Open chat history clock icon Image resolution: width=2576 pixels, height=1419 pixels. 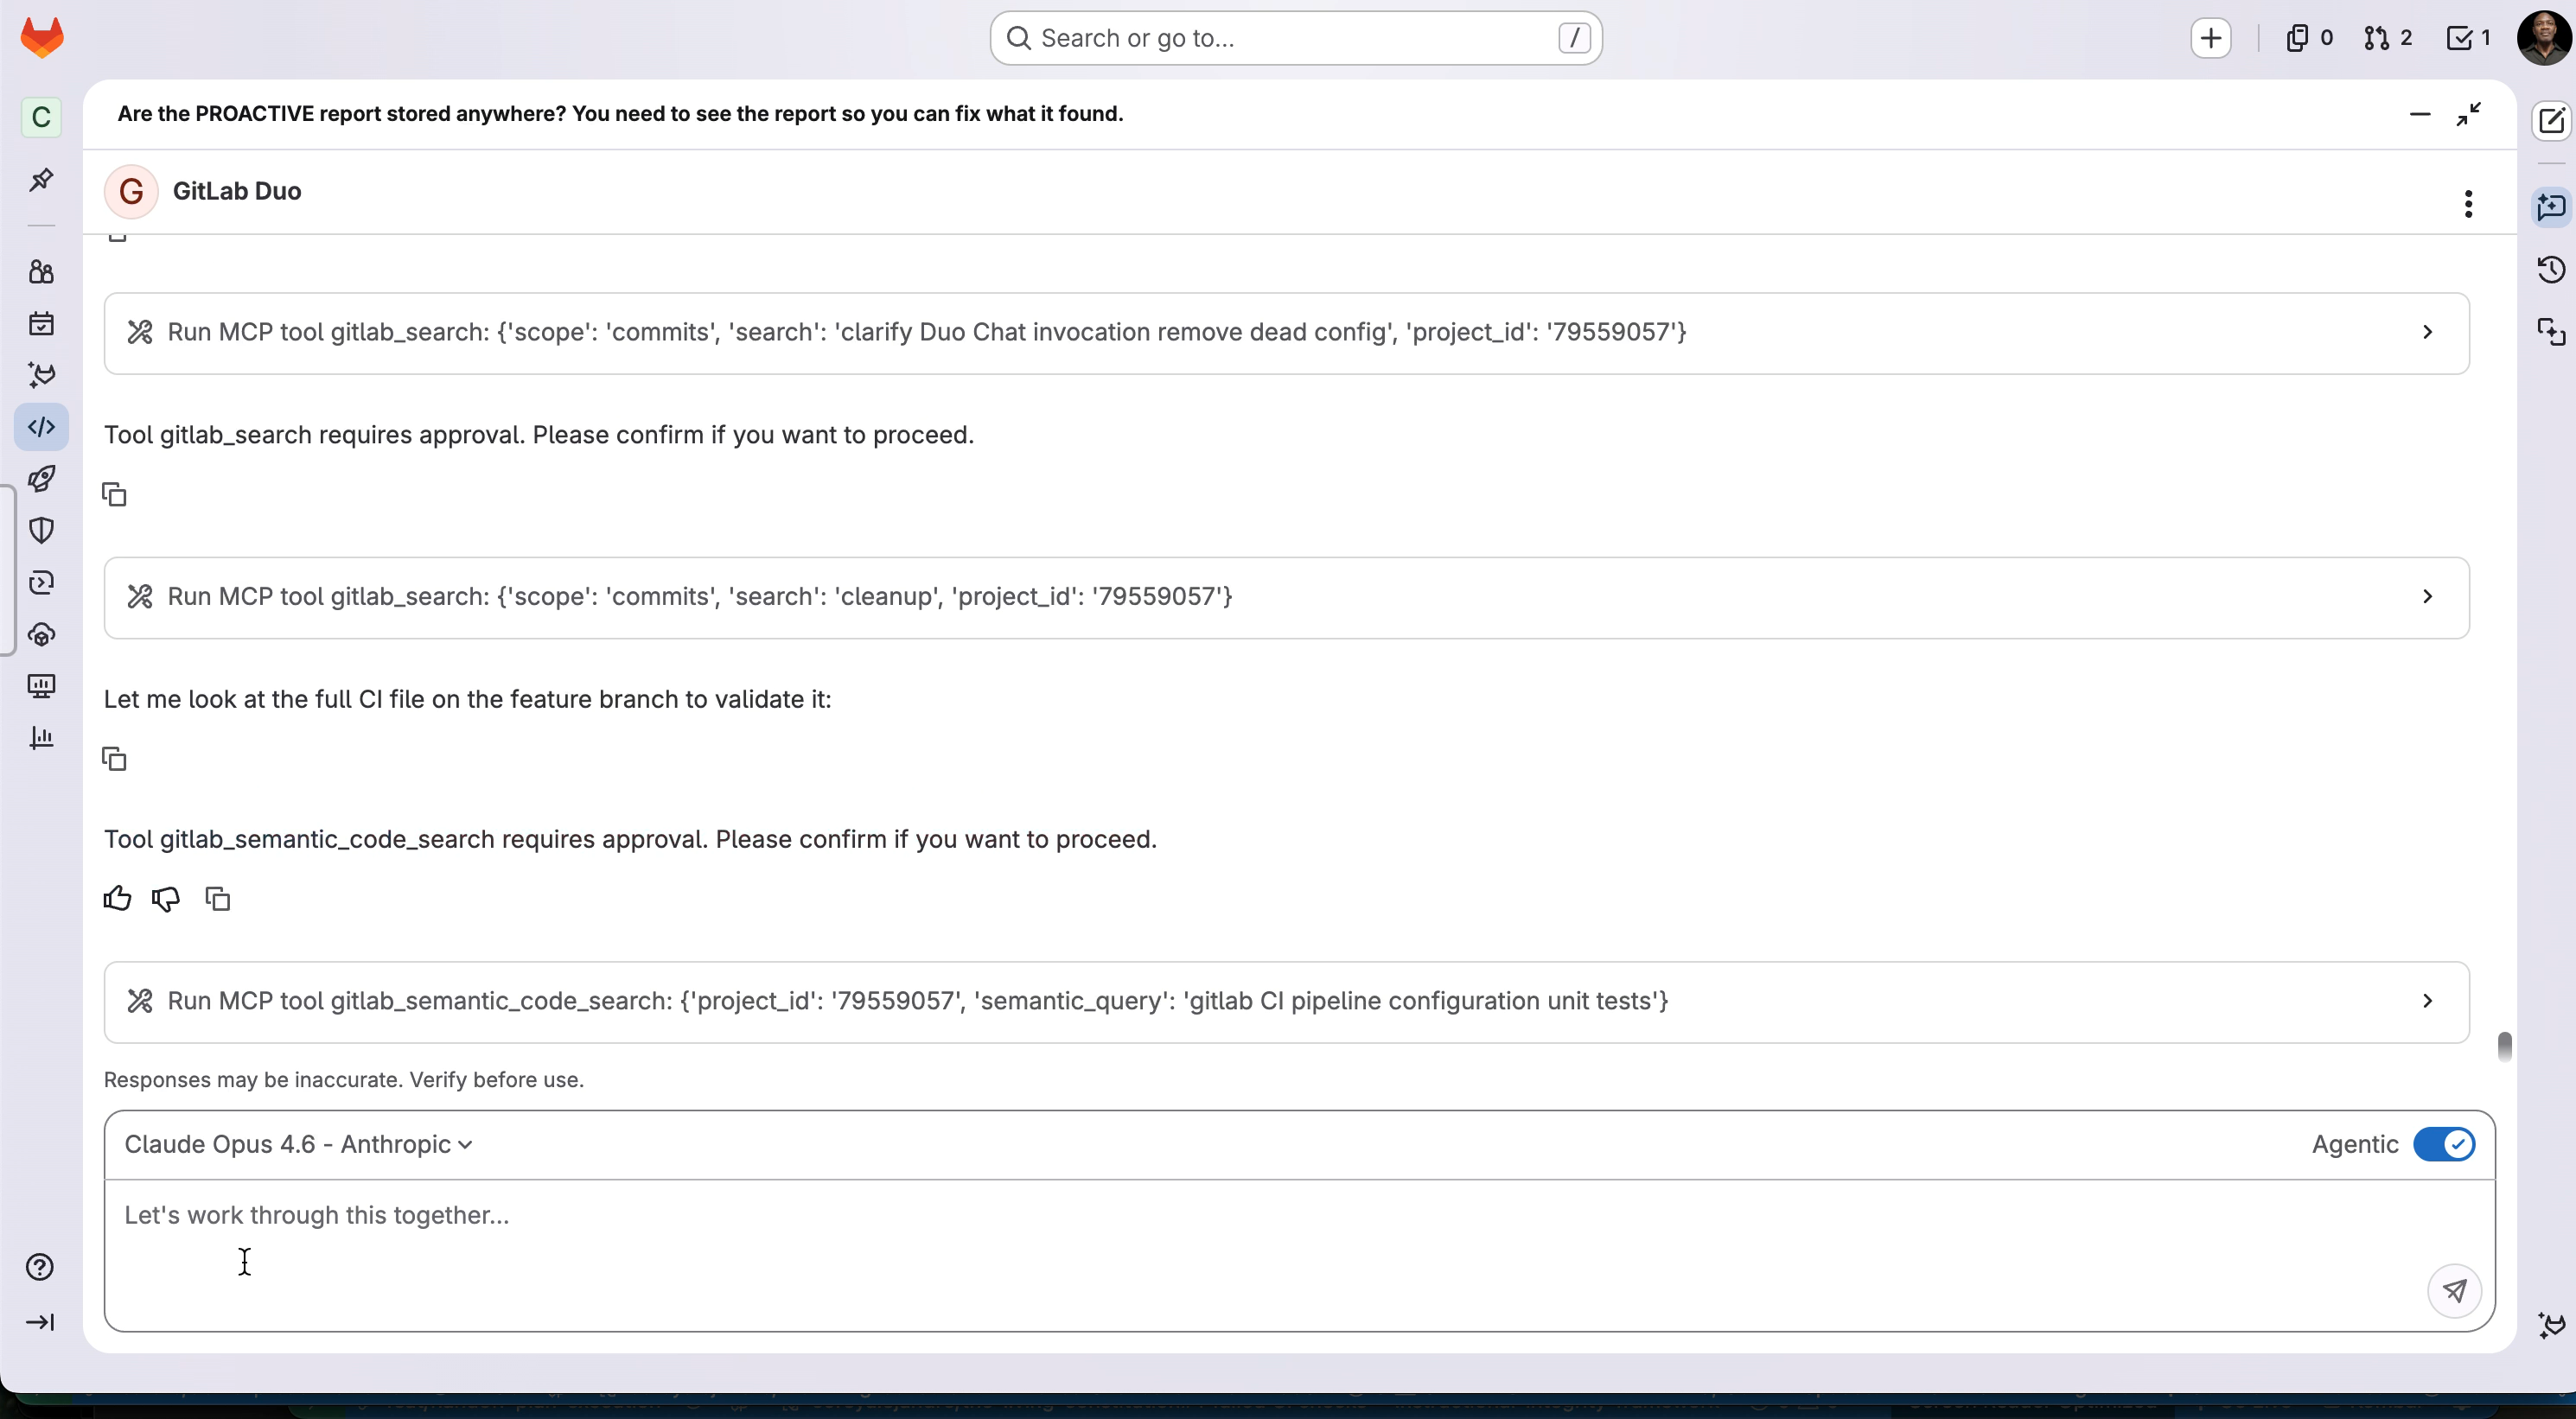tap(2551, 270)
